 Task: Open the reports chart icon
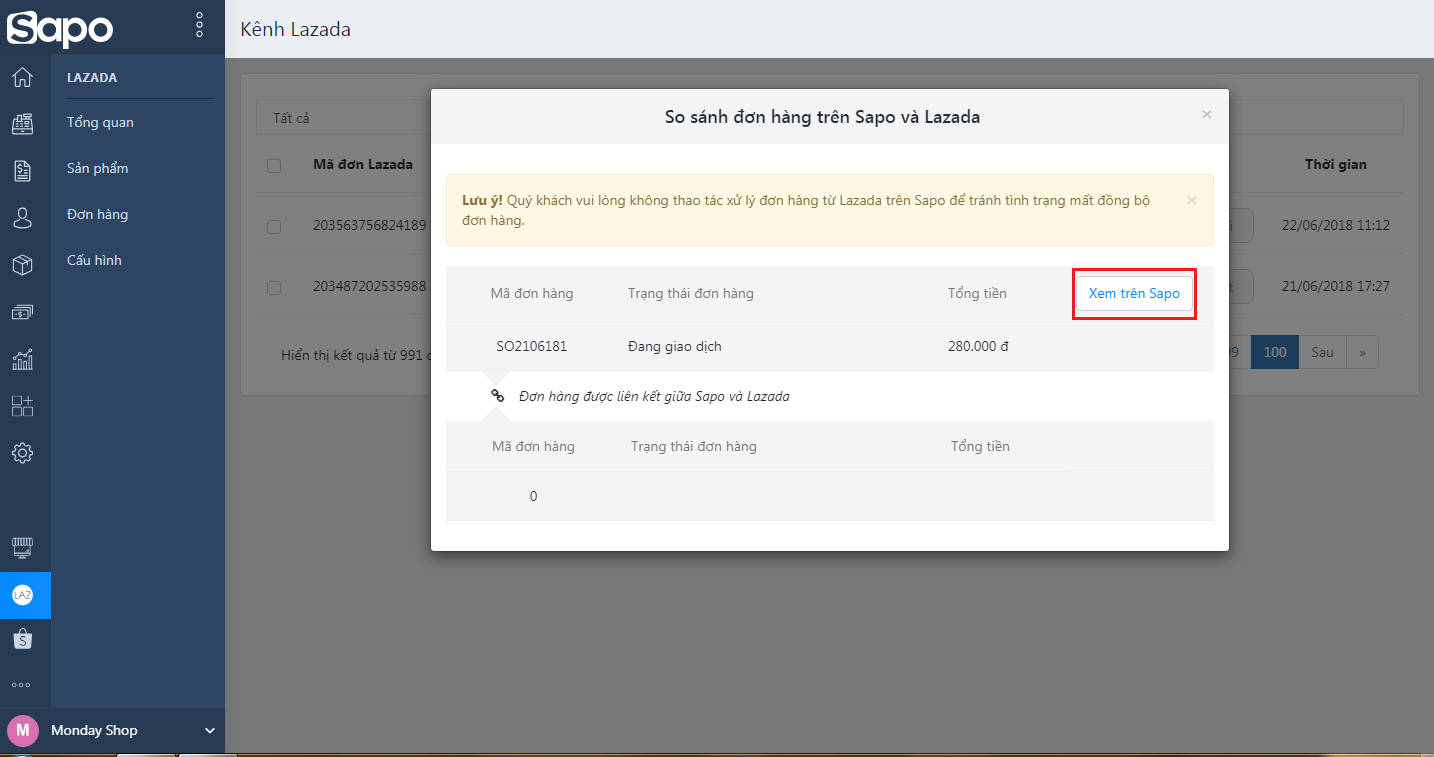pos(22,359)
